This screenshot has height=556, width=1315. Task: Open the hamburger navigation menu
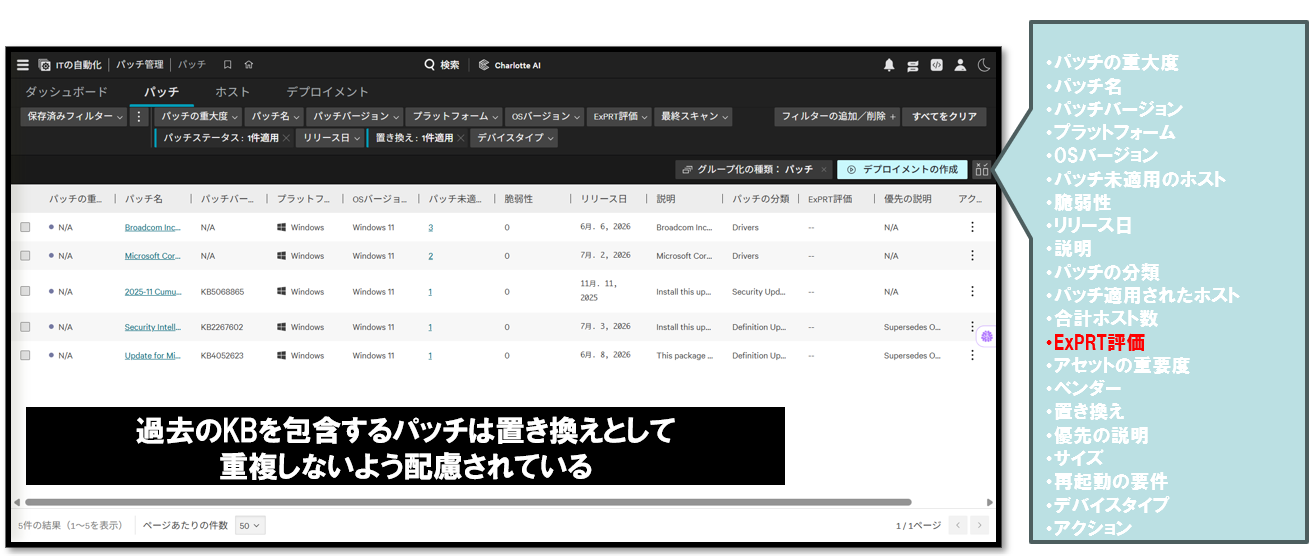click(23, 65)
